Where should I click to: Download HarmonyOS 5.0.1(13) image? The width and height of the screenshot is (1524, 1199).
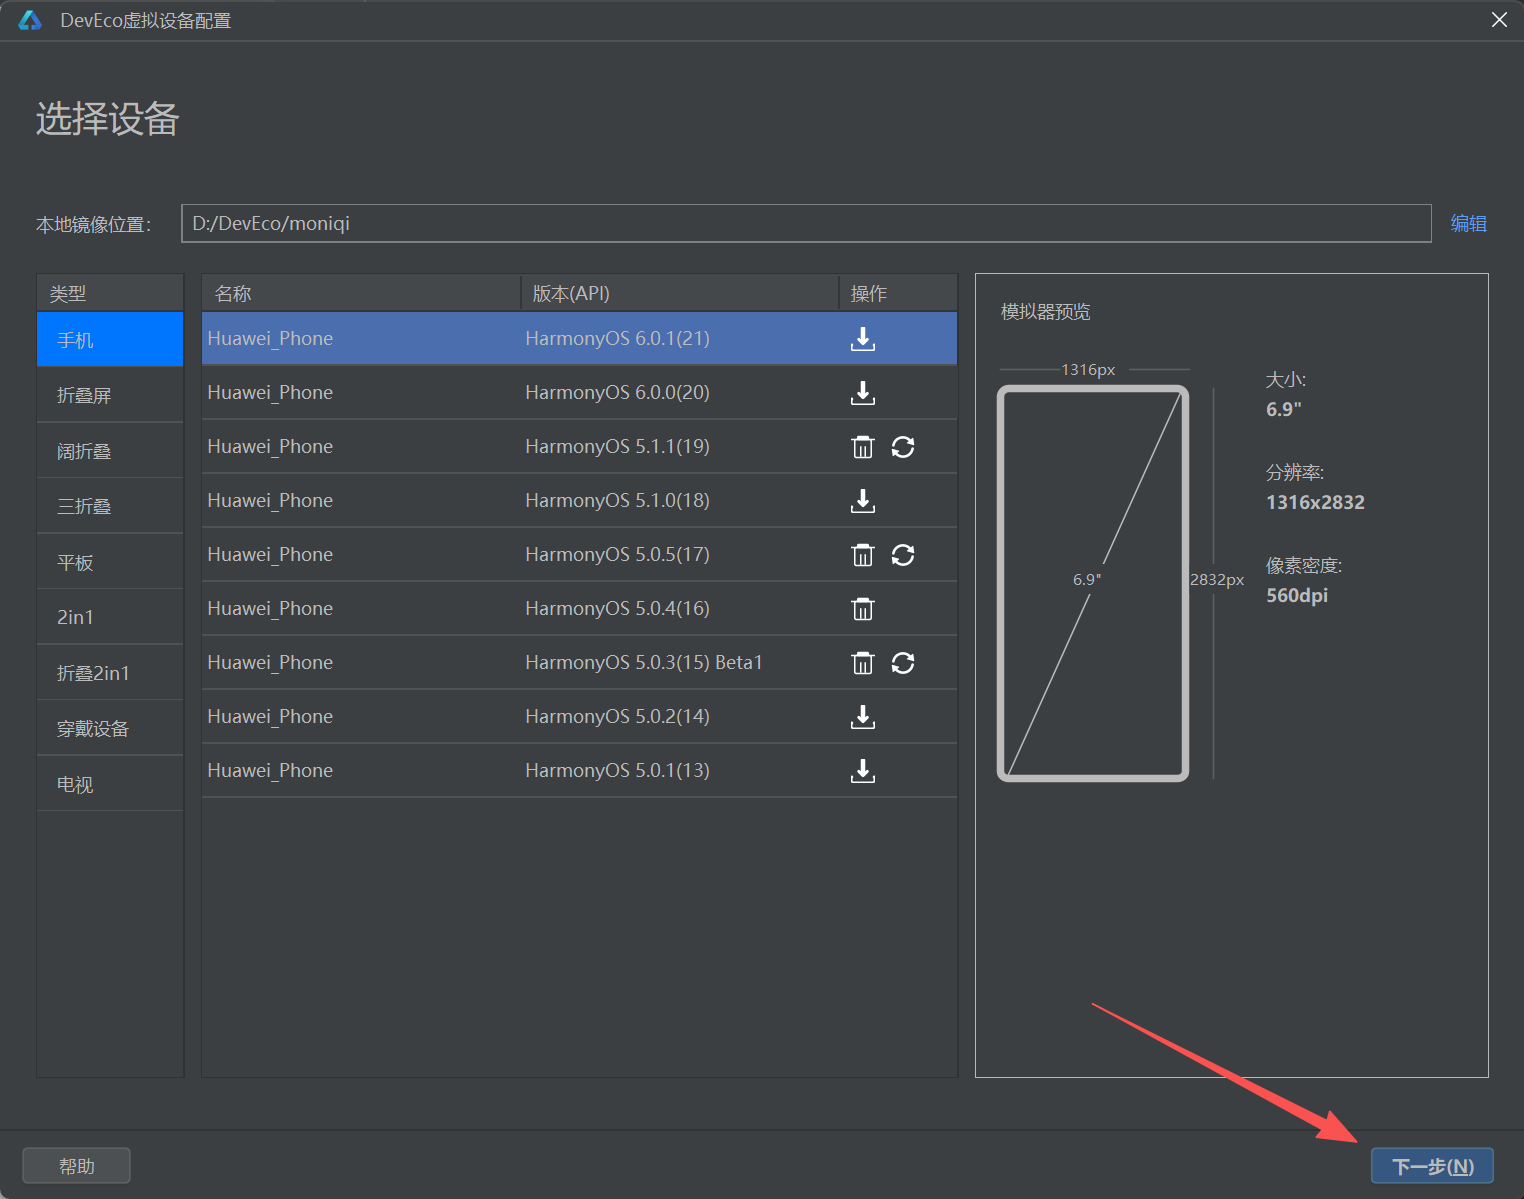pyautogui.click(x=863, y=771)
